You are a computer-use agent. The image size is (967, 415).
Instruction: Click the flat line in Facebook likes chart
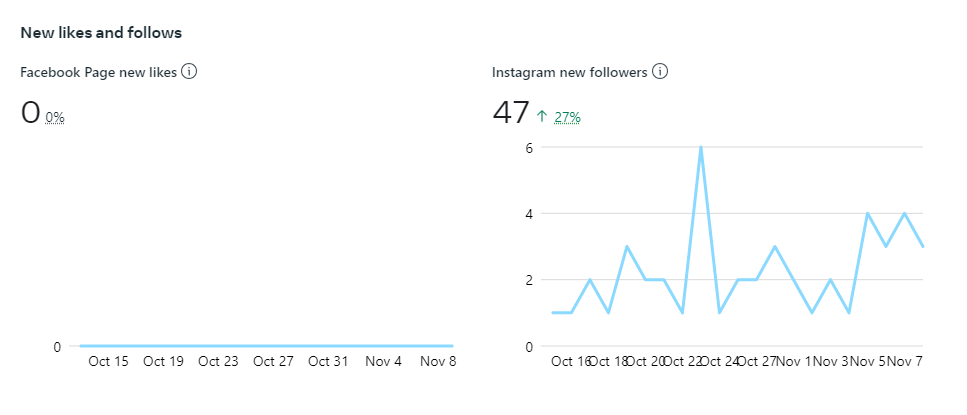(x=266, y=346)
